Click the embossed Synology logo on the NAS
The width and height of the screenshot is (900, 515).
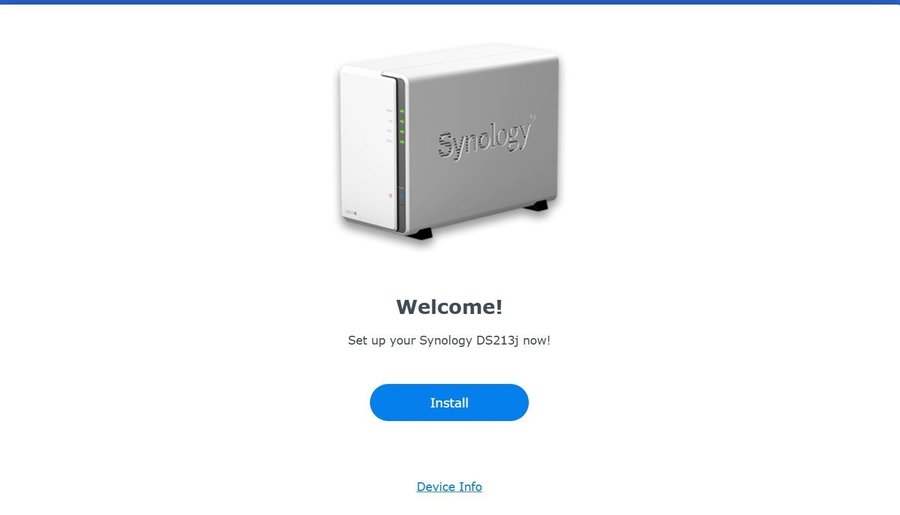coord(486,138)
